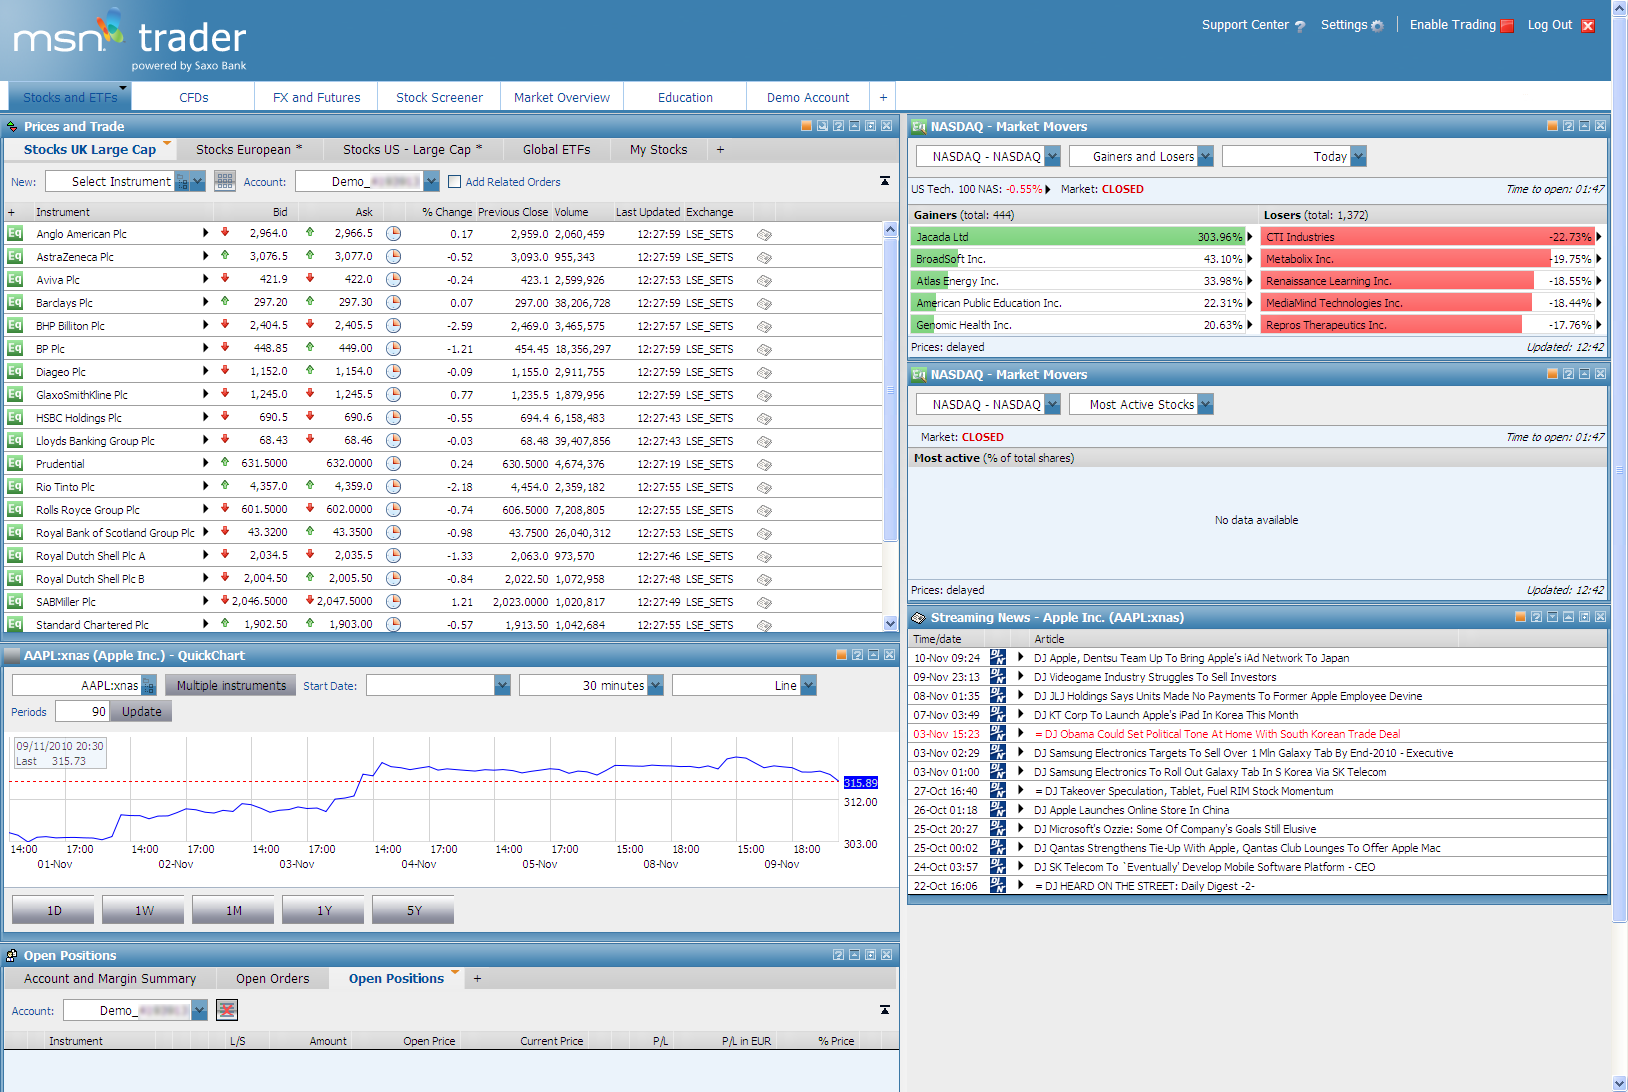
Task: Click the Update button
Action: pos(141,711)
